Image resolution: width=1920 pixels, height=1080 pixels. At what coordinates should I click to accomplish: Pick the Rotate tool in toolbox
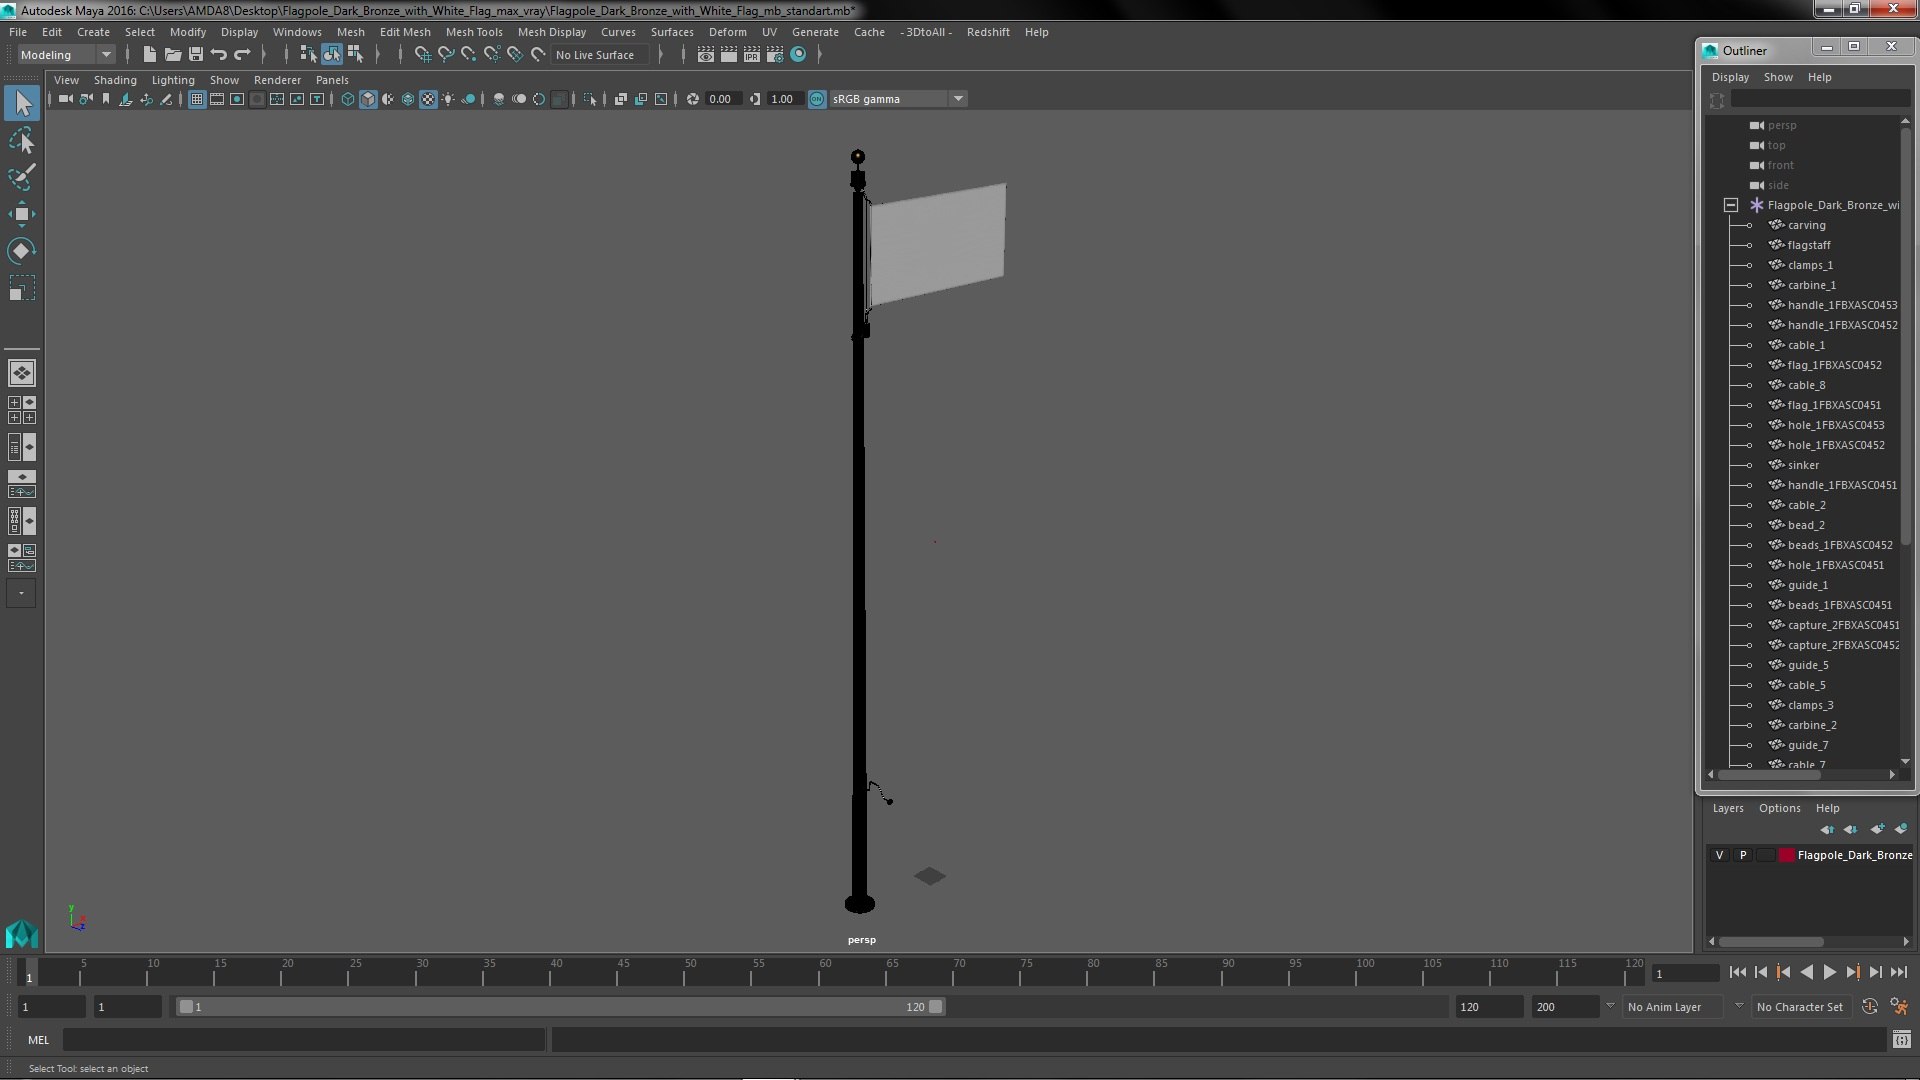[x=21, y=250]
